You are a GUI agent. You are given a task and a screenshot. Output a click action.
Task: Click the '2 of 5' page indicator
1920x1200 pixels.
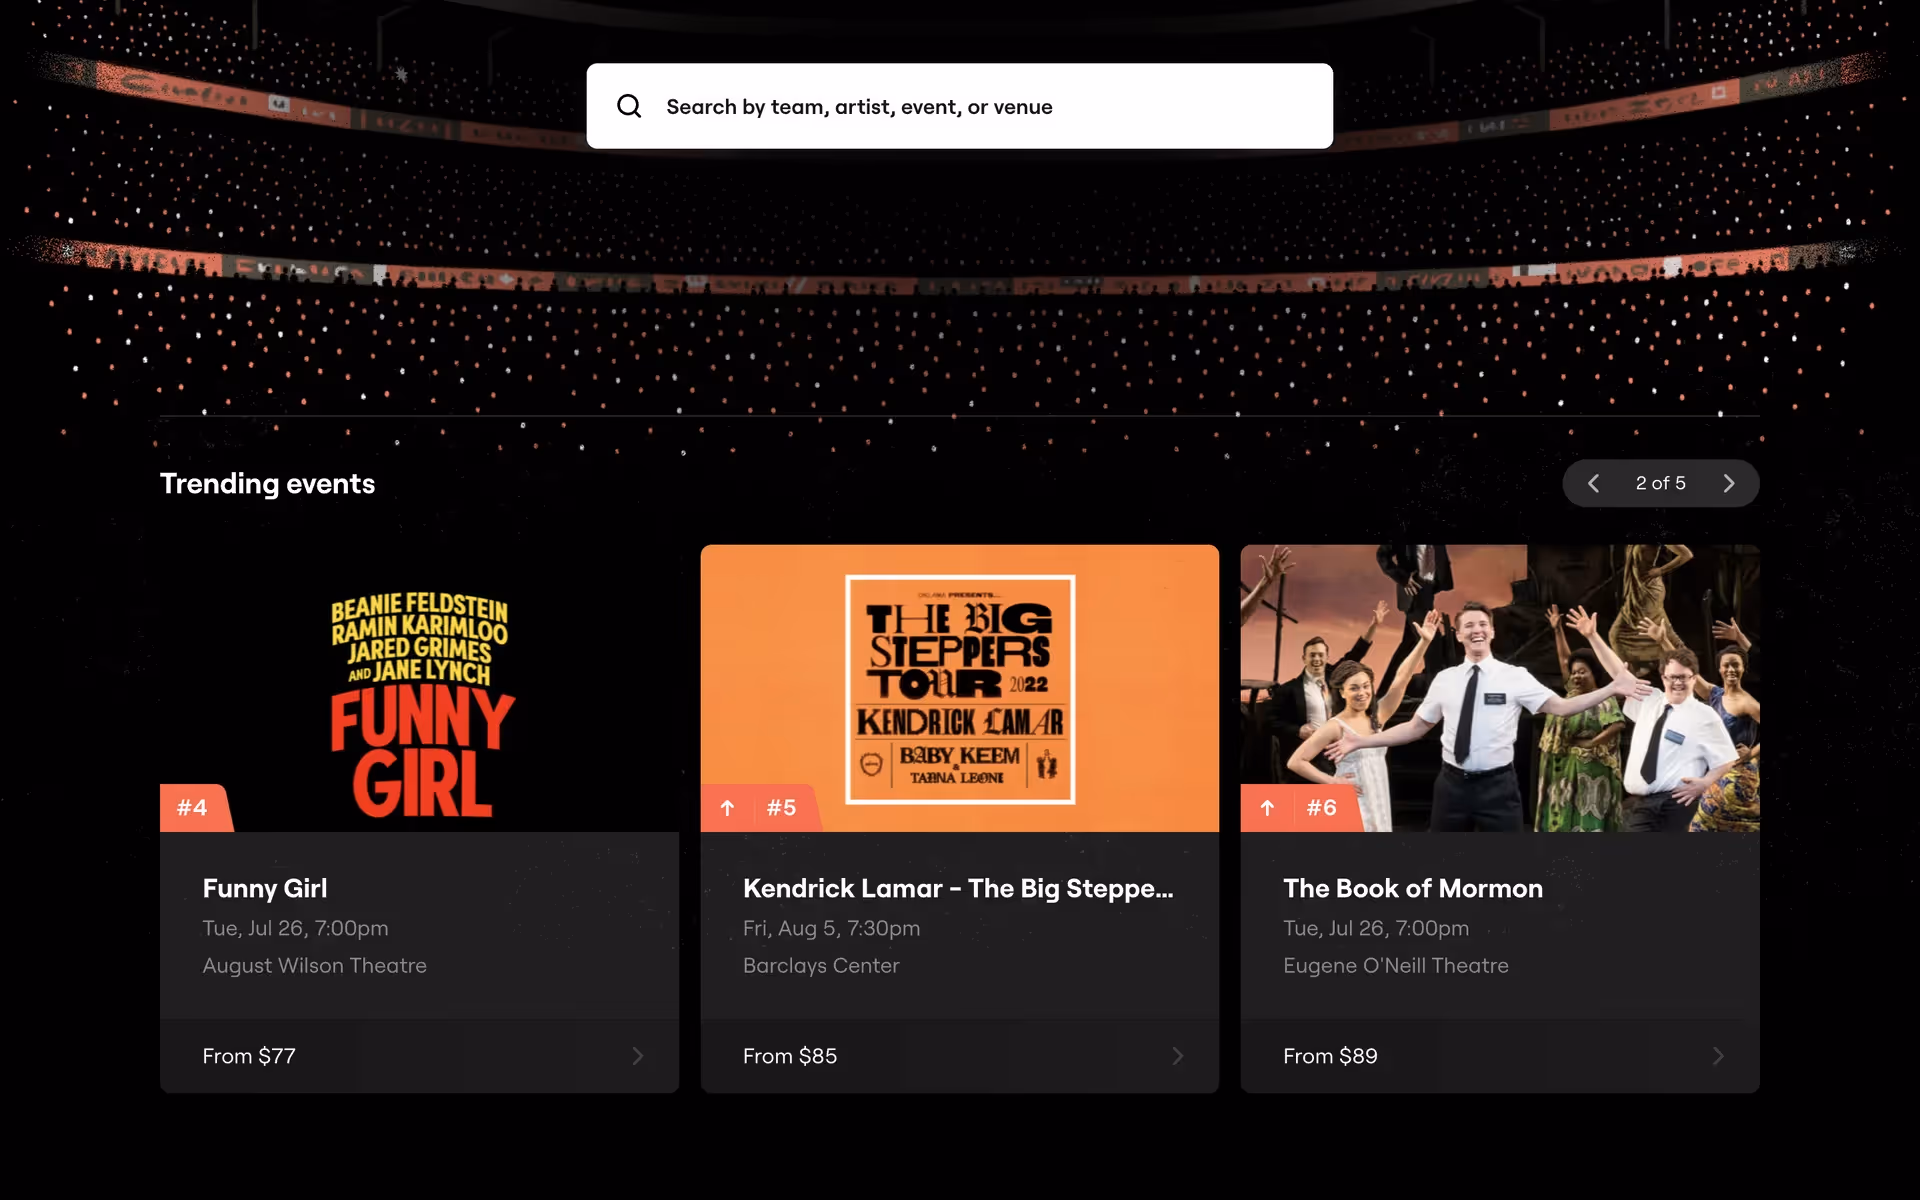pyautogui.click(x=1660, y=484)
